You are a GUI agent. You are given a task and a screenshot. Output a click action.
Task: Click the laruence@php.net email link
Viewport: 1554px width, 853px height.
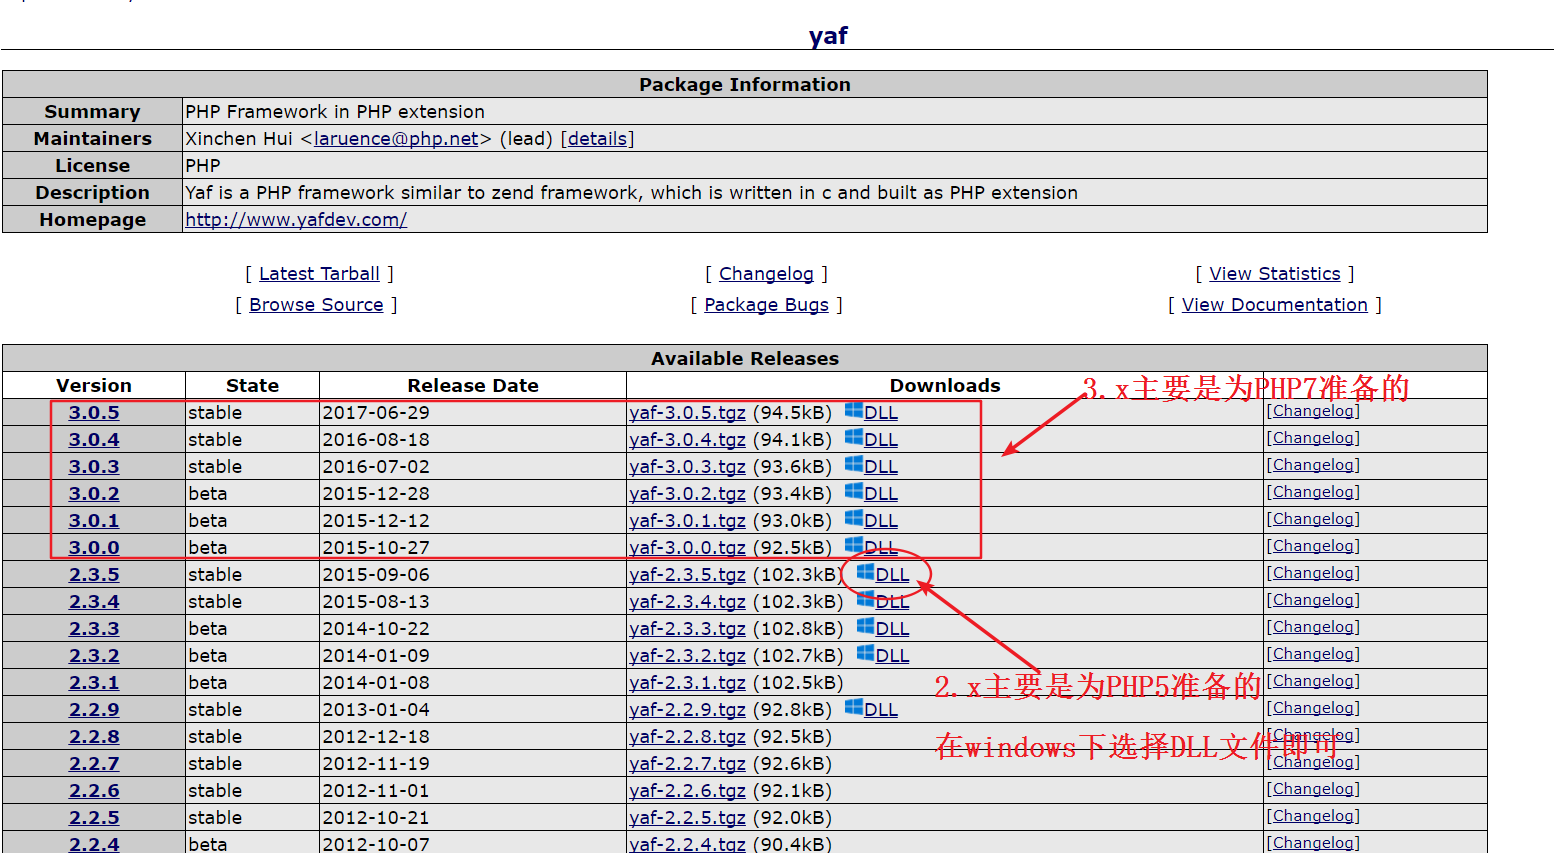pyautogui.click(x=396, y=139)
